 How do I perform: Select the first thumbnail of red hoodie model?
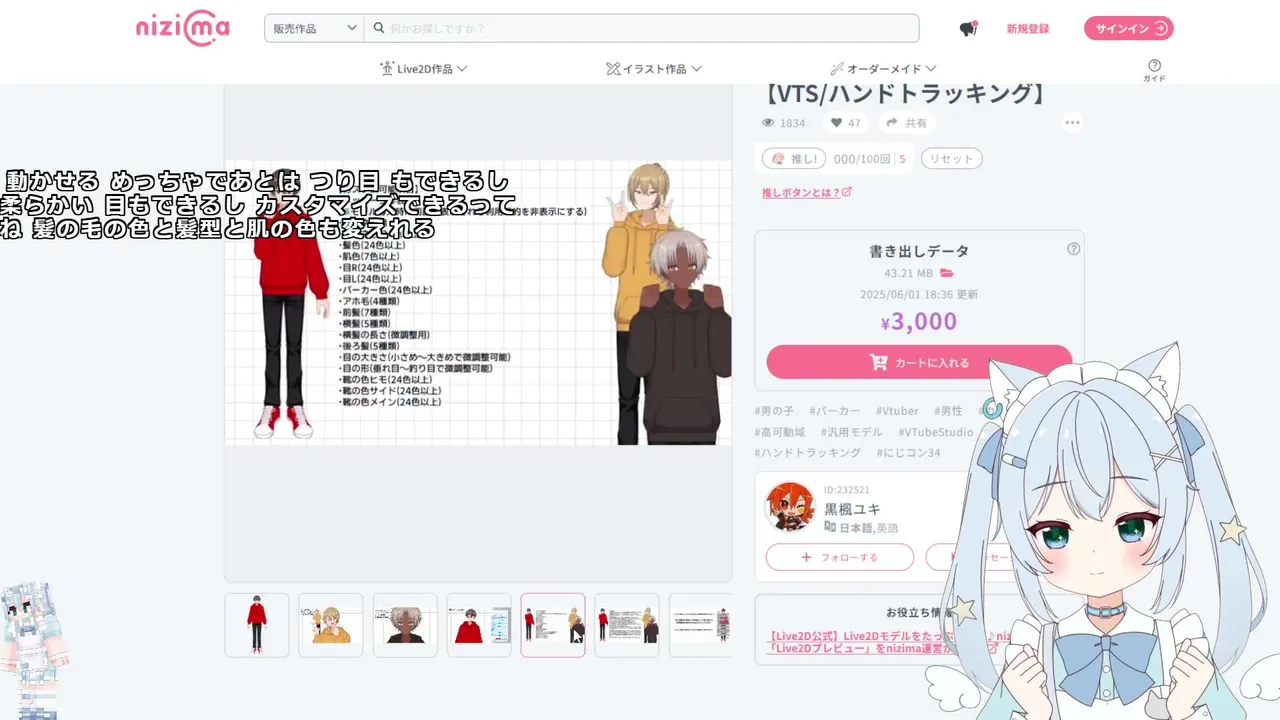[257, 625]
